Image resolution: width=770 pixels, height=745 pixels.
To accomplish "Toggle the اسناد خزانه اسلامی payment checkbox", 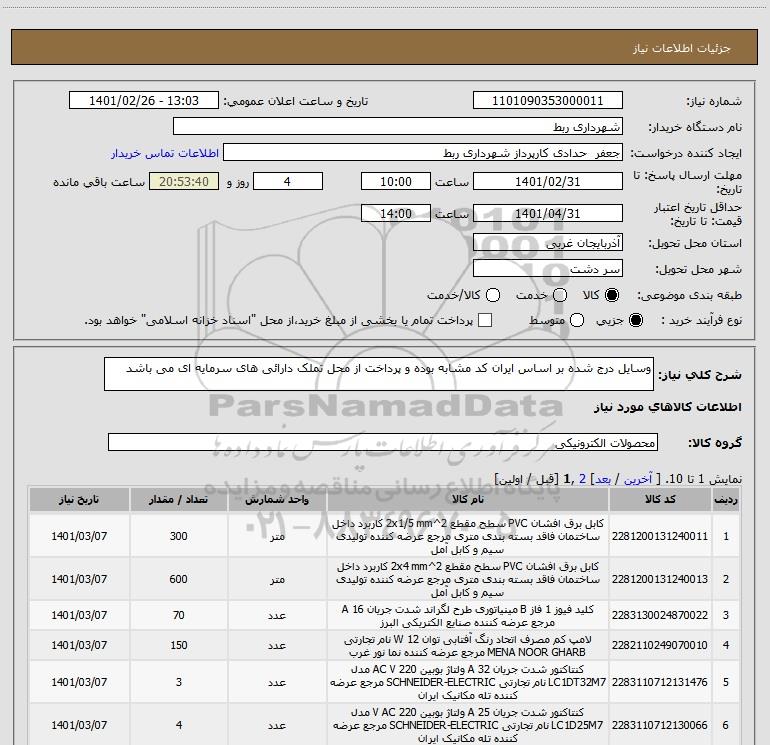I will pos(485,320).
